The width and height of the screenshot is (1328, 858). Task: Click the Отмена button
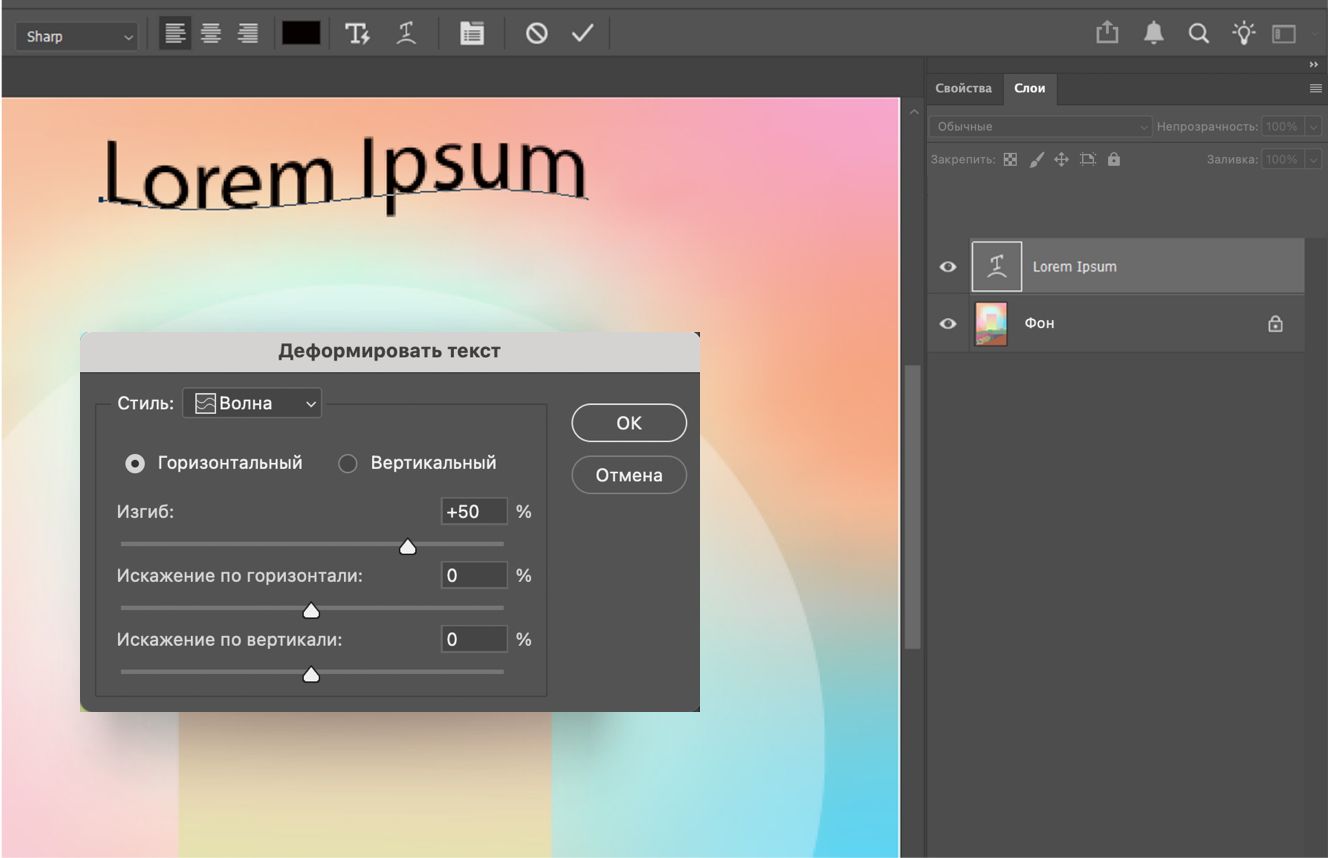[629, 475]
